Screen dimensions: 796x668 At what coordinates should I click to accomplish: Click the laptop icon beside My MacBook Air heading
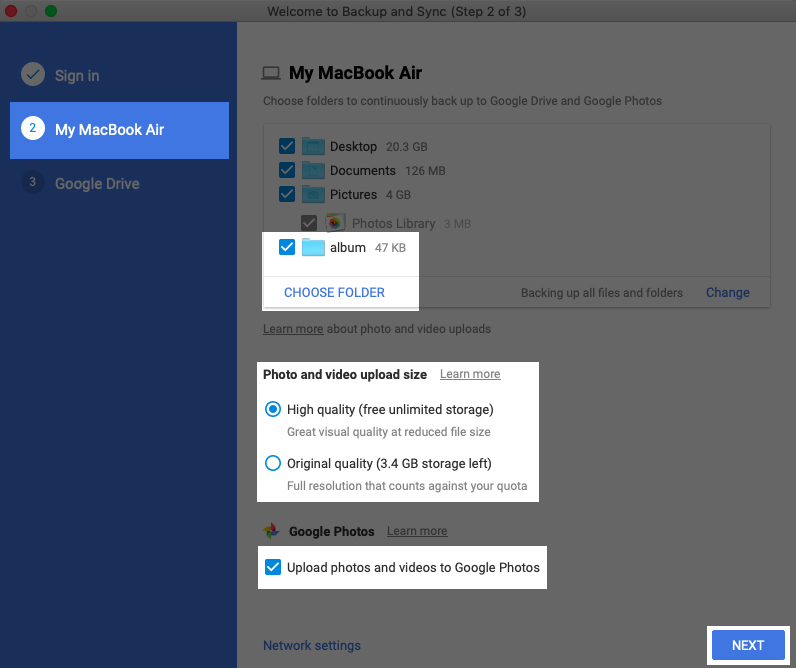coord(271,74)
